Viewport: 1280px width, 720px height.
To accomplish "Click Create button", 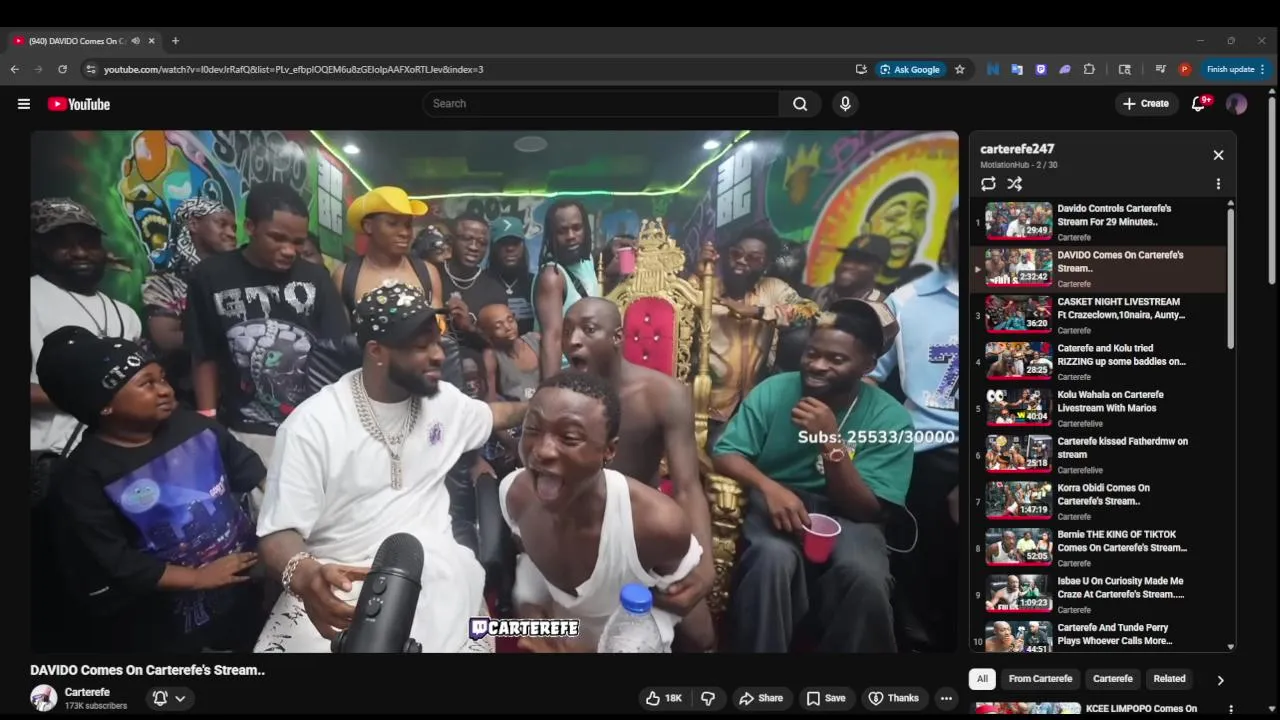I will [1146, 104].
